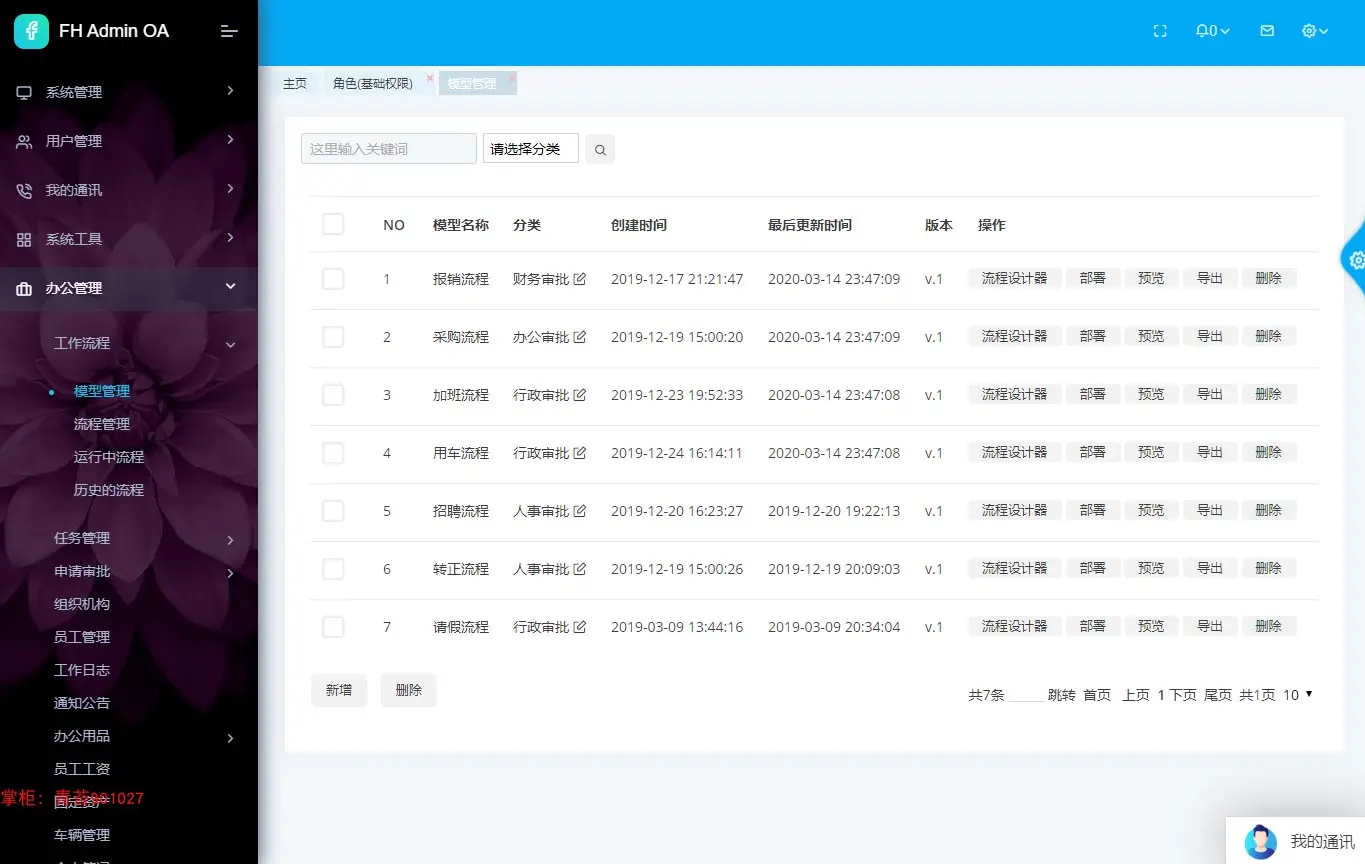Image resolution: width=1365 pixels, height=864 pixels.
Task: Collapse the 工作流程 submenu
Action: 129,343
